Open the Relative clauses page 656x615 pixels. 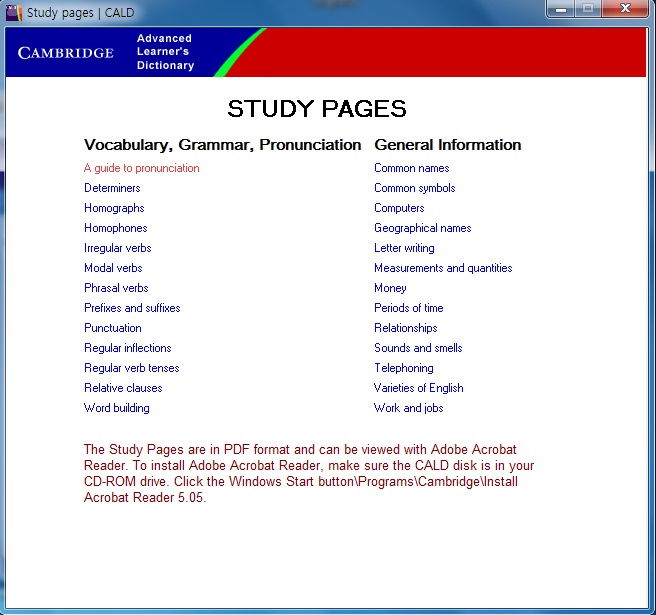pos(123,388)
